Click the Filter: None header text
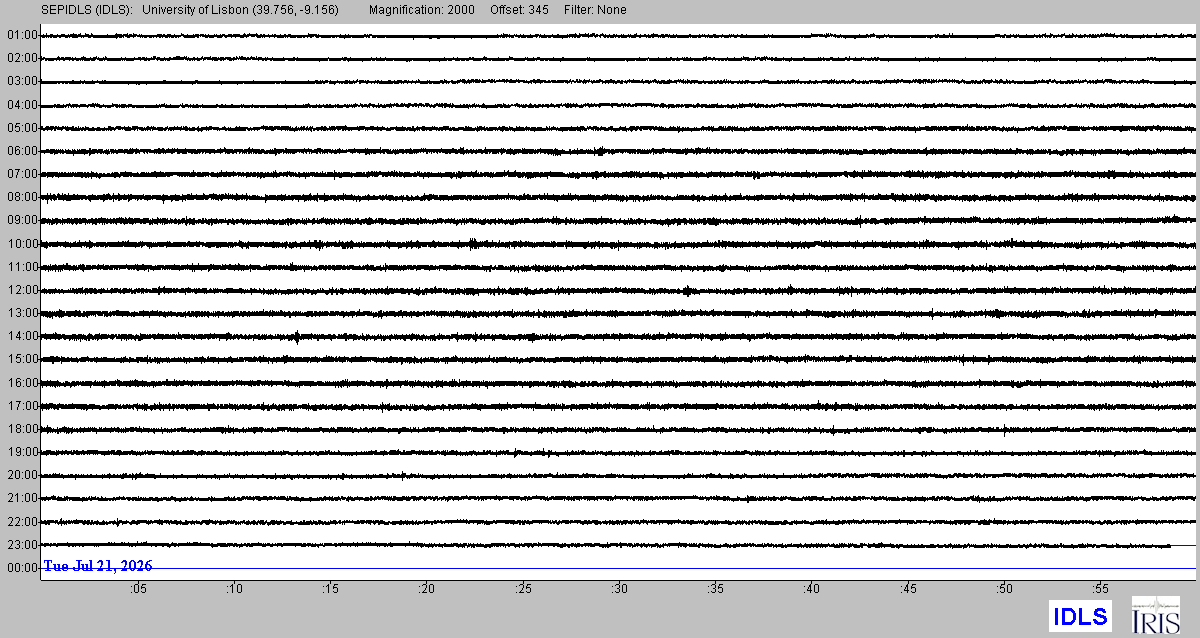Viewport: 1200px width, 638px height. pos(595,10)
